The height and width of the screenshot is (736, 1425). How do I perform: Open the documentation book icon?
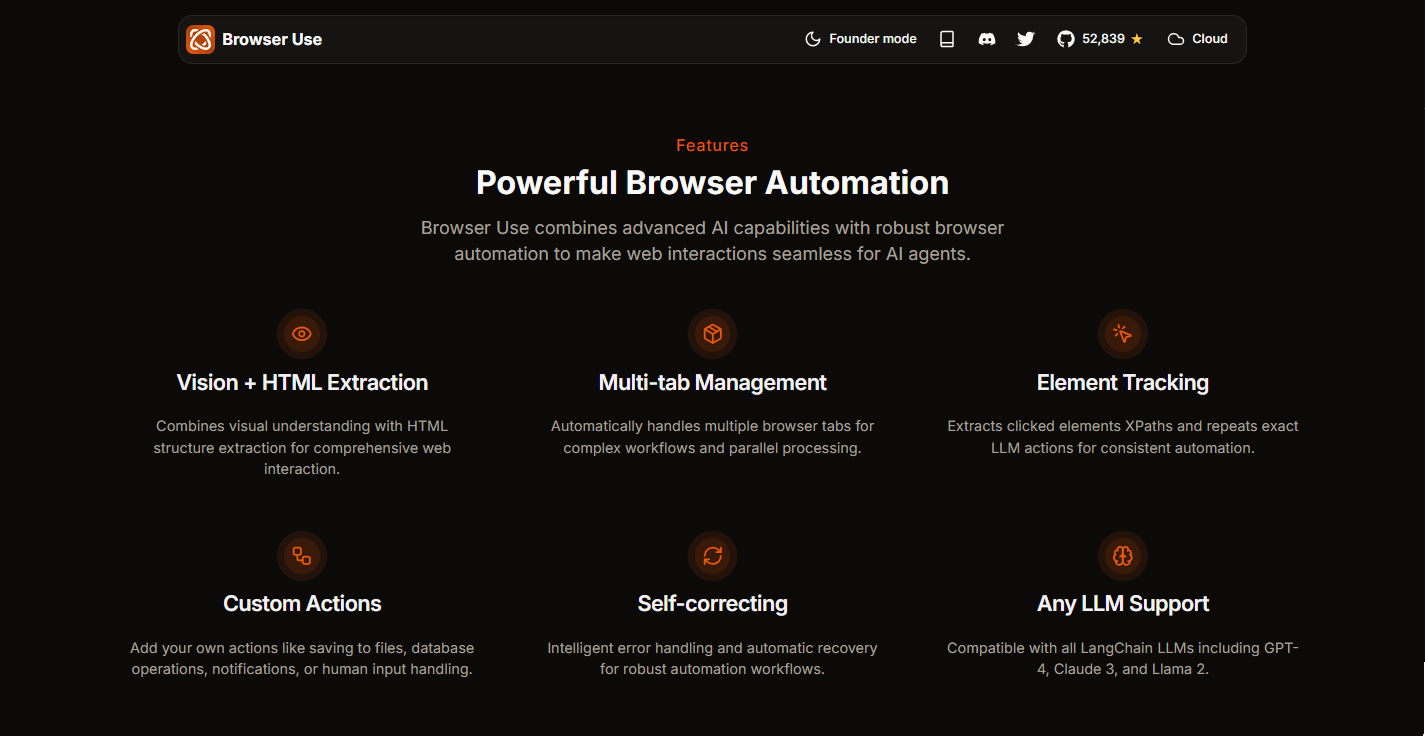click(947, 39)
